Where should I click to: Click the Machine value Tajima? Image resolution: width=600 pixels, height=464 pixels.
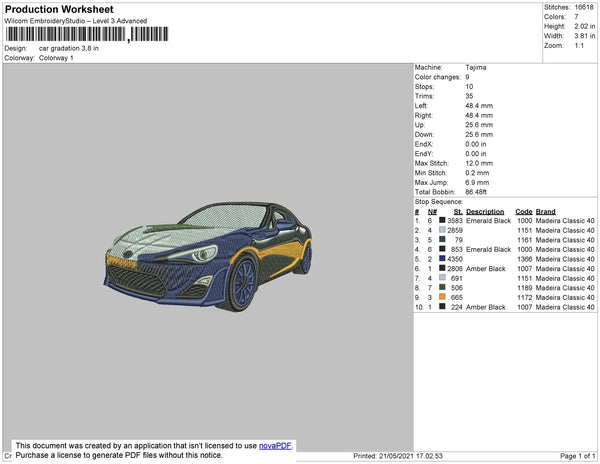coord(476,68)
